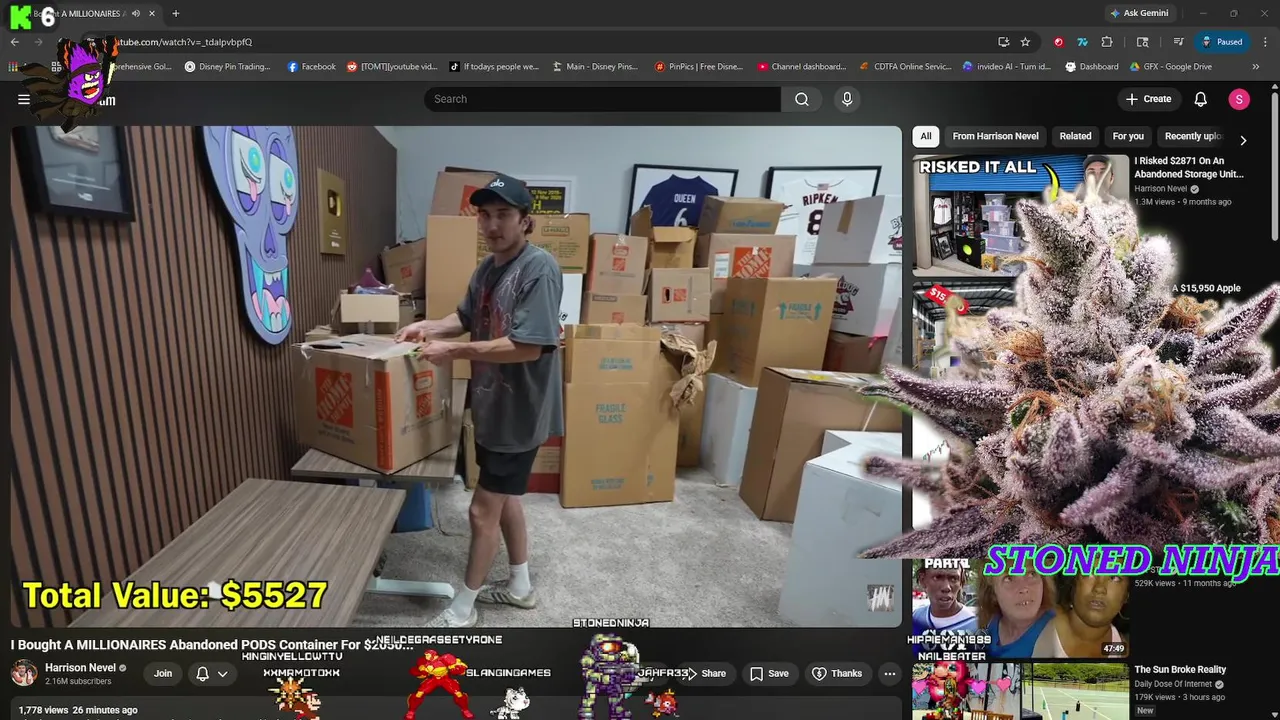Screen dimensions: 1280x720
Task: Open the CDTFA Online Services bookmark
Action: point(906,67)
